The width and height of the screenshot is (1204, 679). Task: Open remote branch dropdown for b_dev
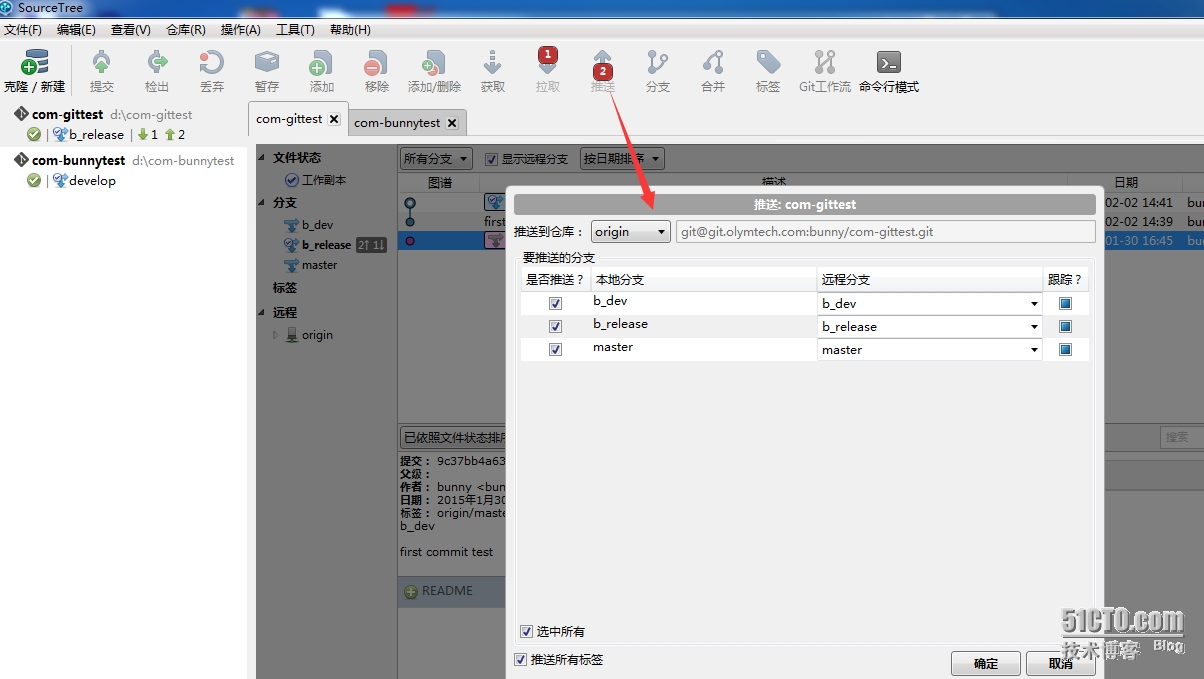coord(930,303)
